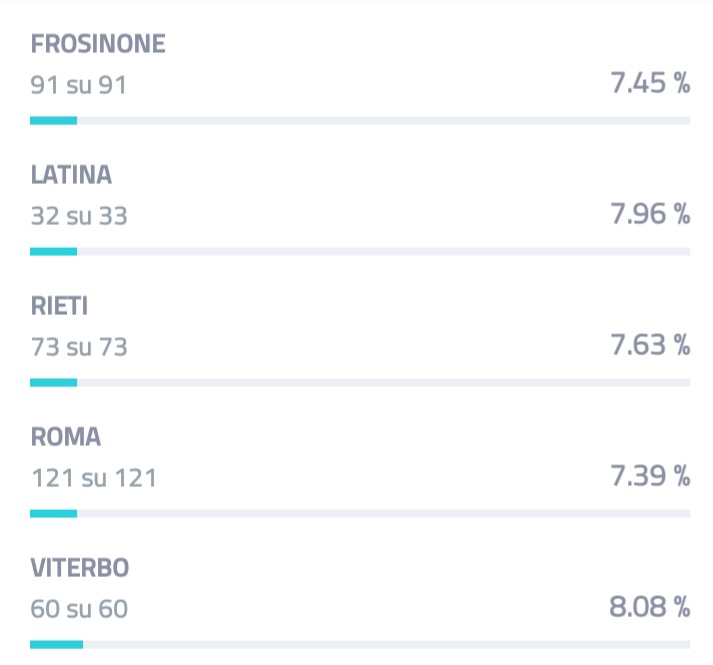Click the Rieti turnout progress bar

[360, 383]
